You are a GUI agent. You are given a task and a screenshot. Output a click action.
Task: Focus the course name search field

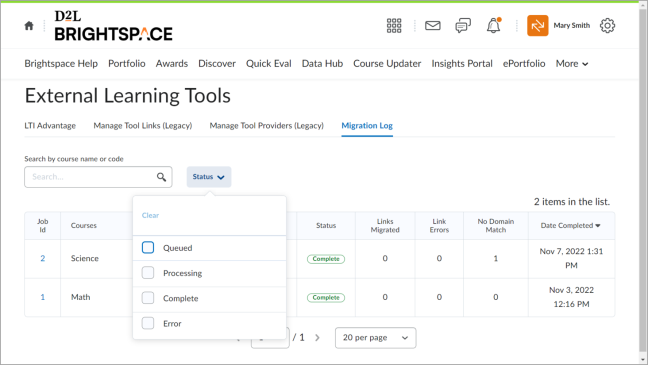click(98, 177)
